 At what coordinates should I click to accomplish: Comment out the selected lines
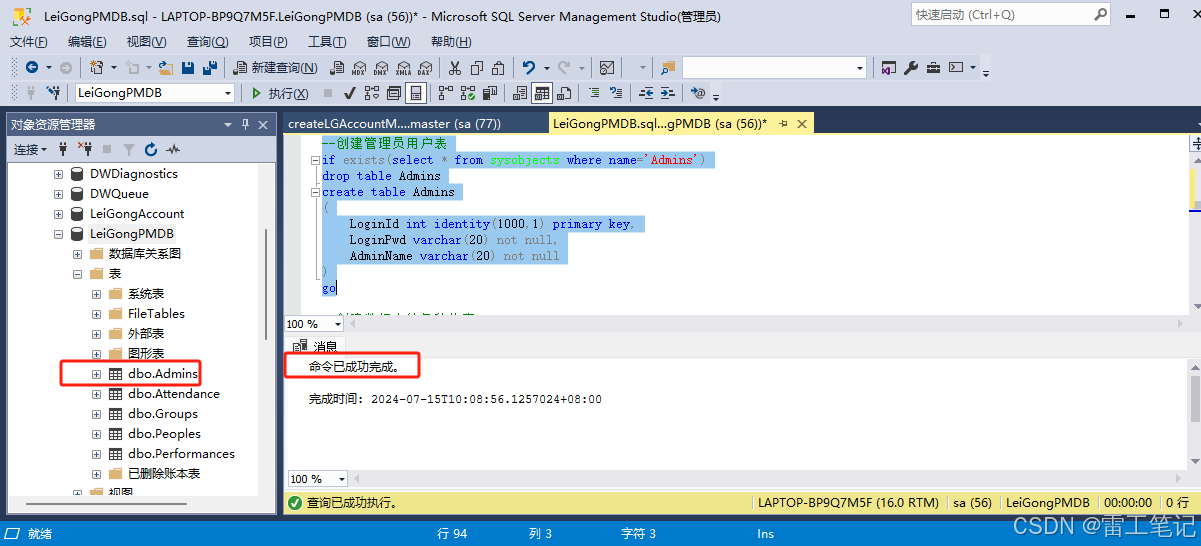[x=595, y=93]
